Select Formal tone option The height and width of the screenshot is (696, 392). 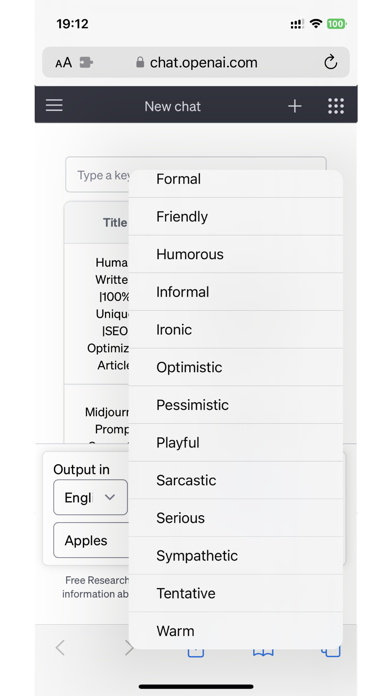pos(236,182)
